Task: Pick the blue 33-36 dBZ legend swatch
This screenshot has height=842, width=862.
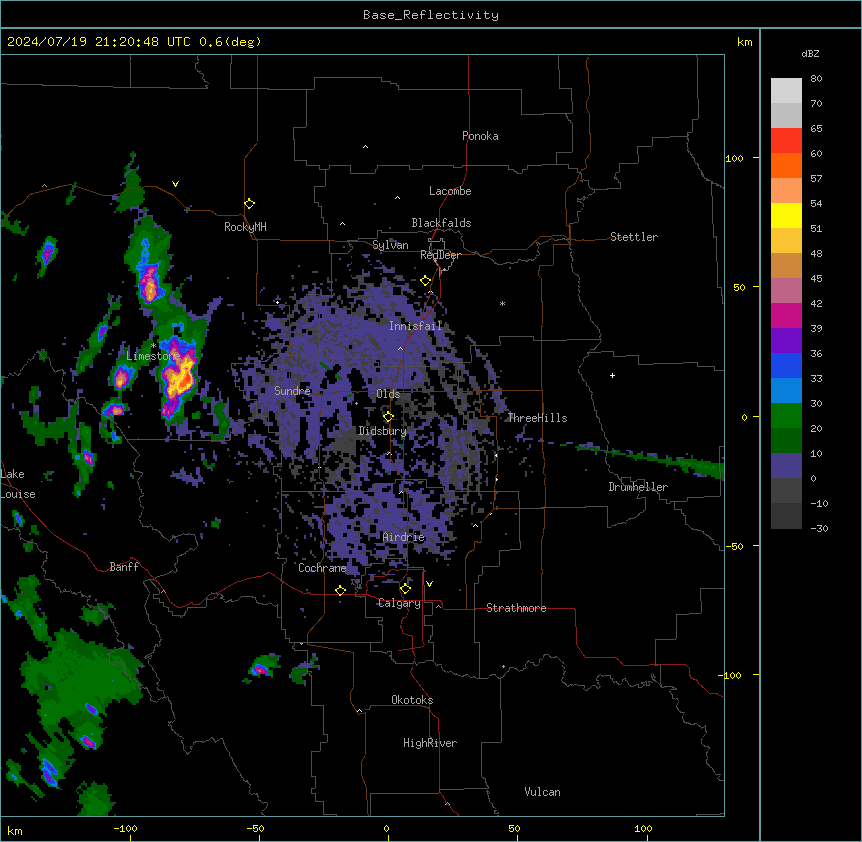Action: [x=786, y=365]
